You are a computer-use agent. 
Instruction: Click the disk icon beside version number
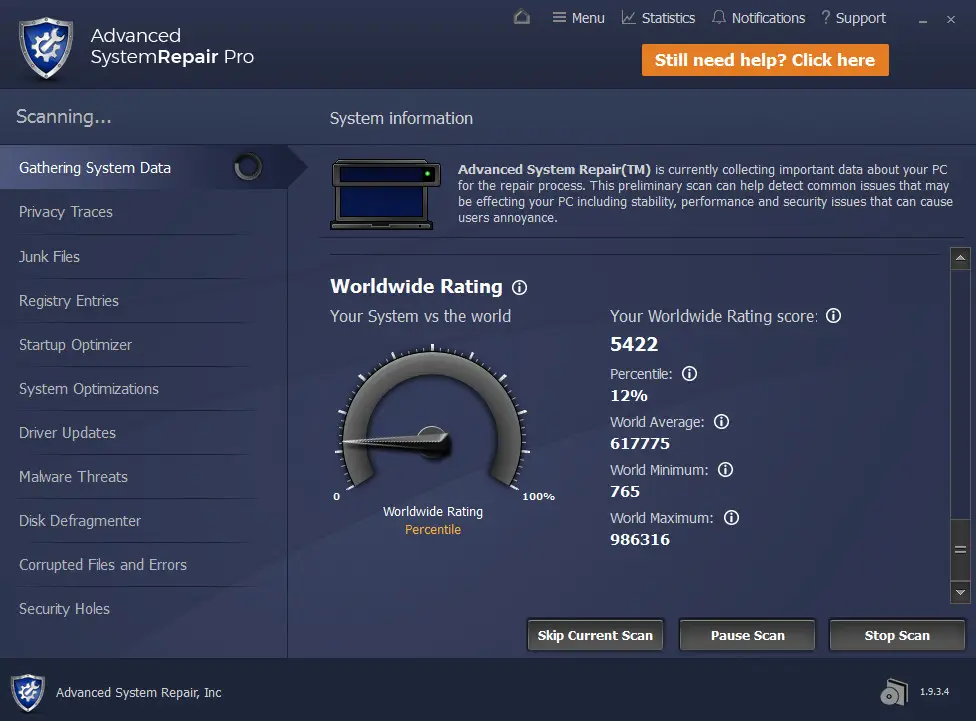894,692
